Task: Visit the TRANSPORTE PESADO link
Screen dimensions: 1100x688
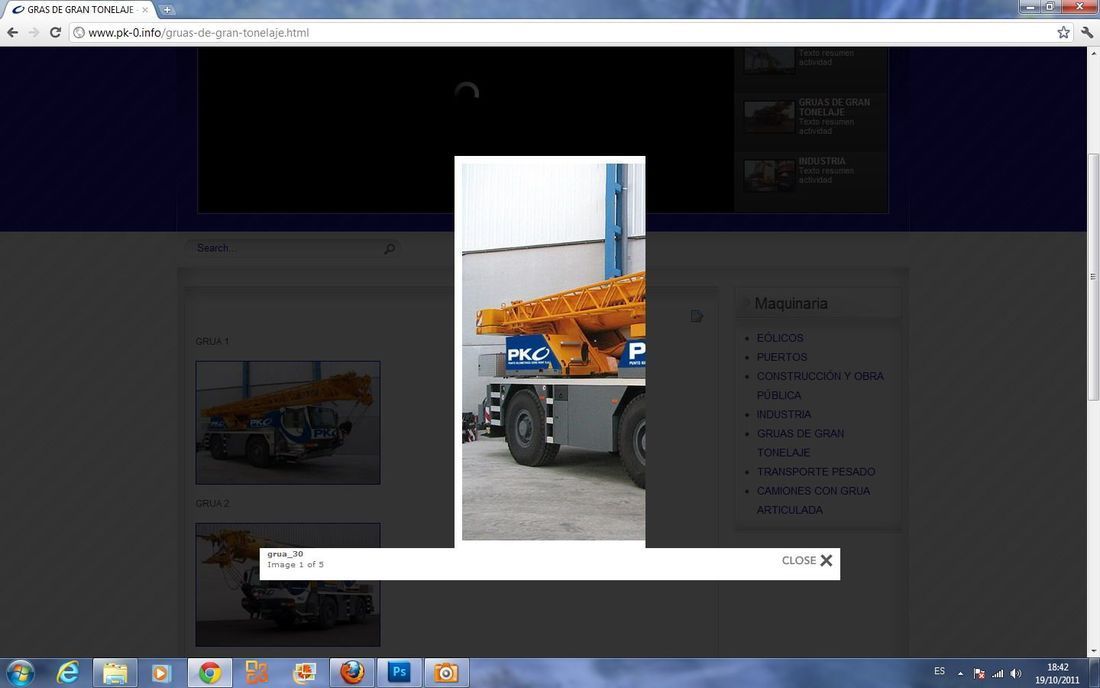Action: pyautogui.click(x=816, y=472)
